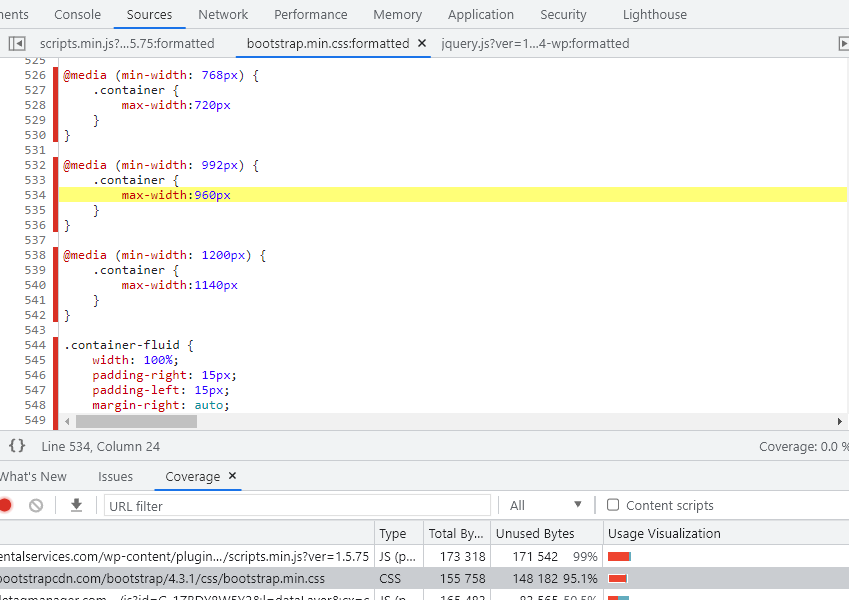This screenshot has width=849, height=600.
Task: Export coverage data with the download icon
Action: pos(76,505)
